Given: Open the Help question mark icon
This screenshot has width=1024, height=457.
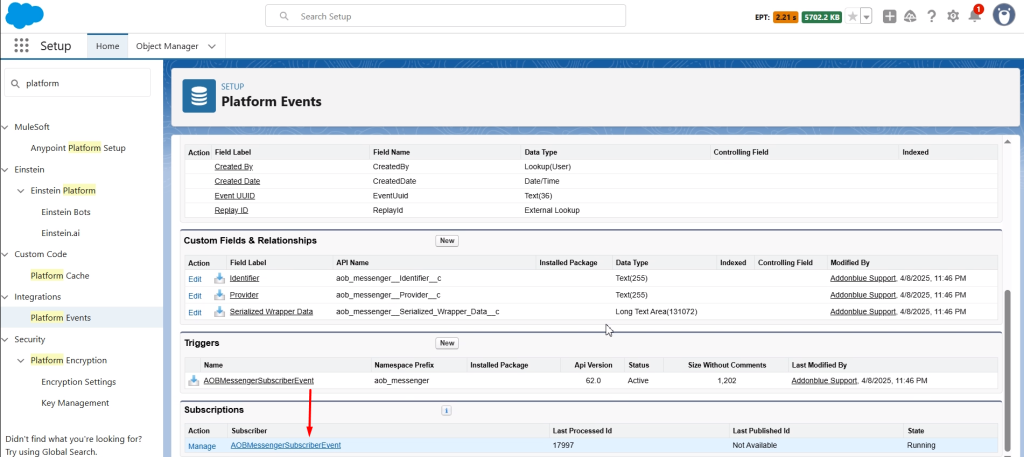Looking at the screenshot, I should click(x=932, y=17).
